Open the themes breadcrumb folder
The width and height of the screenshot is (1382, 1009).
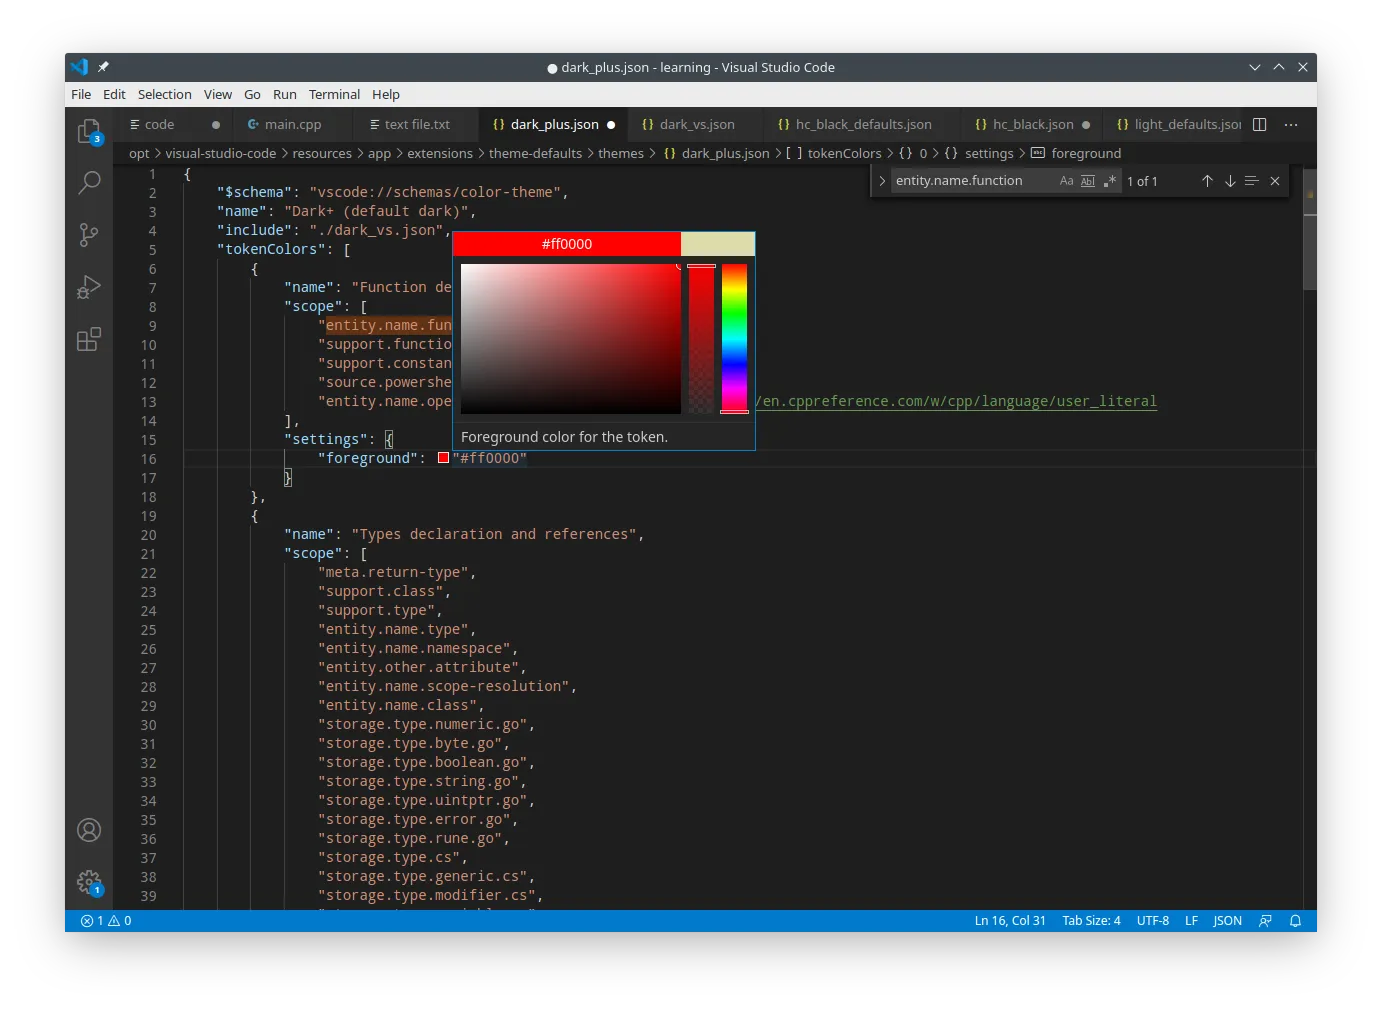[621, 153]
